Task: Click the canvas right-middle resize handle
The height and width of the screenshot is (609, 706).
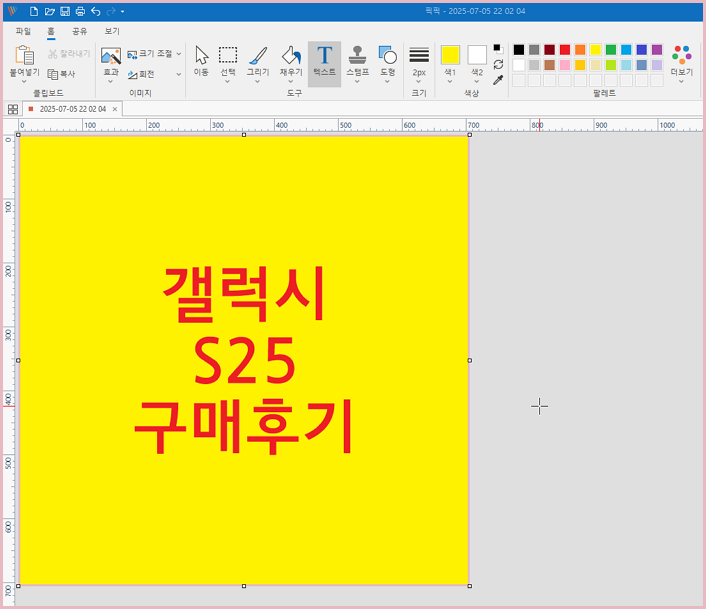Action: (x=470, y=361)
